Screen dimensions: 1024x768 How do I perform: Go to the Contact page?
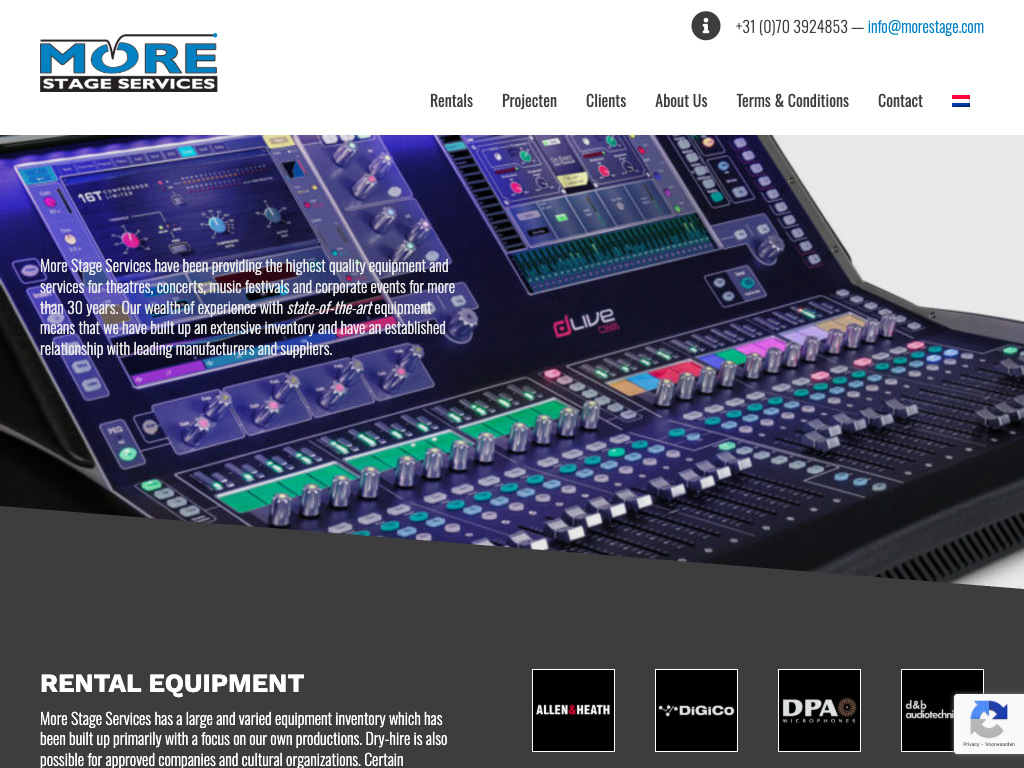pyautogui.click(x=900, y=101)
